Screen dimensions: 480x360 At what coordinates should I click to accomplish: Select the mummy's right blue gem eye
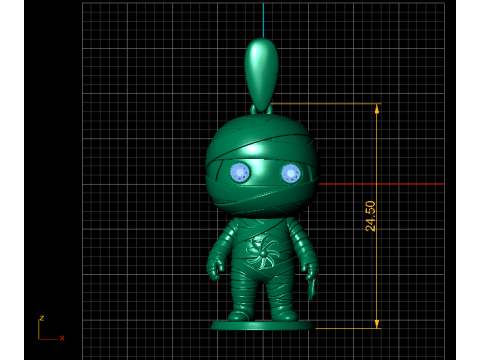[291, 174]
